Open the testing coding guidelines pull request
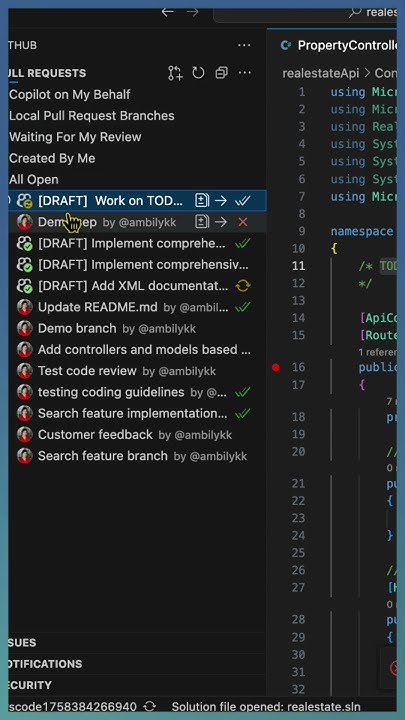This screenshot has height=720, width=405. click(137, 392)
